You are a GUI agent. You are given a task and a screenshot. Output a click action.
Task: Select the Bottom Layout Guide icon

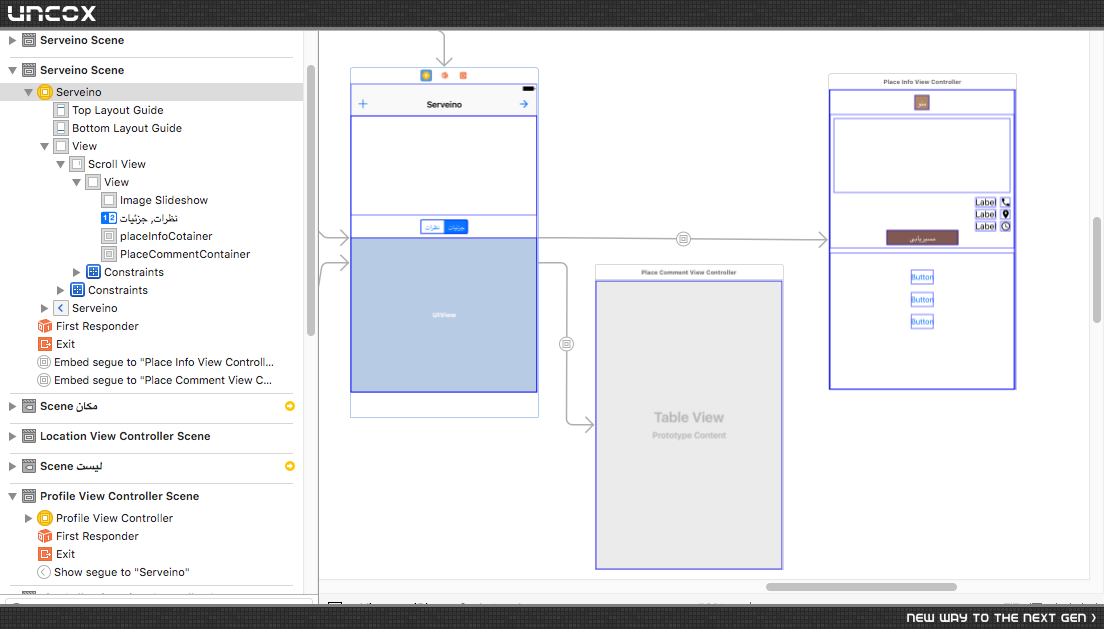coord(61,128)
